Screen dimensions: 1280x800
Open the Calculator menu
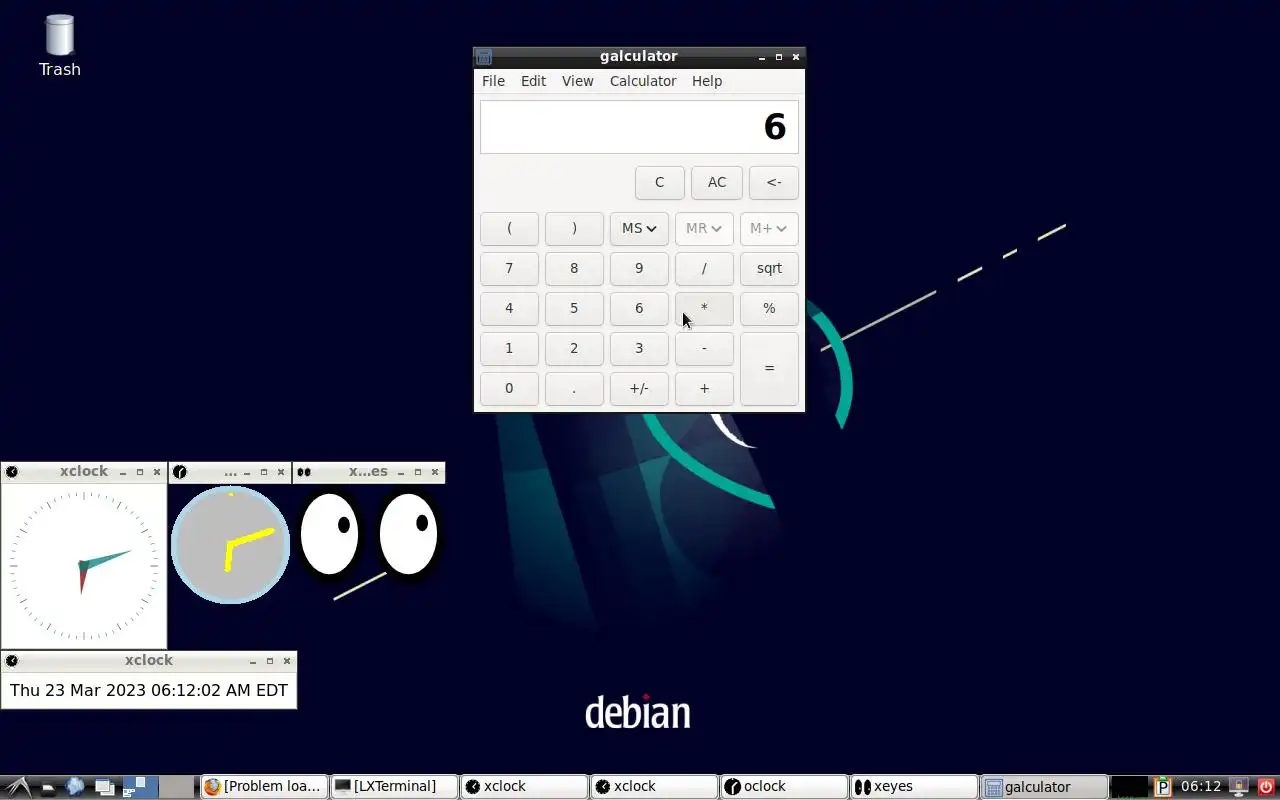click(643, 81)
